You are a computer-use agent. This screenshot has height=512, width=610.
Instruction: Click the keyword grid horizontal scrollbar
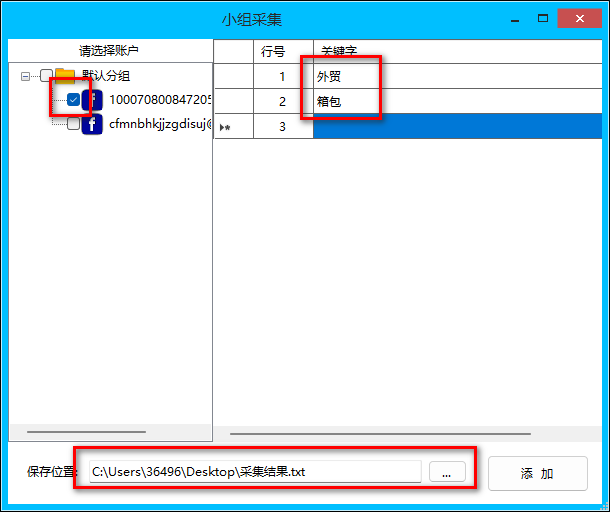pyautogui.click(x=380, y=434)
